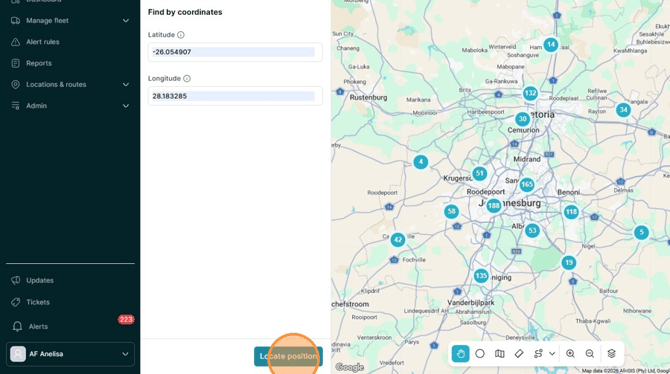Expand Locations & routes chevron
Screen dimensions: 670x374
click(126, 85)
